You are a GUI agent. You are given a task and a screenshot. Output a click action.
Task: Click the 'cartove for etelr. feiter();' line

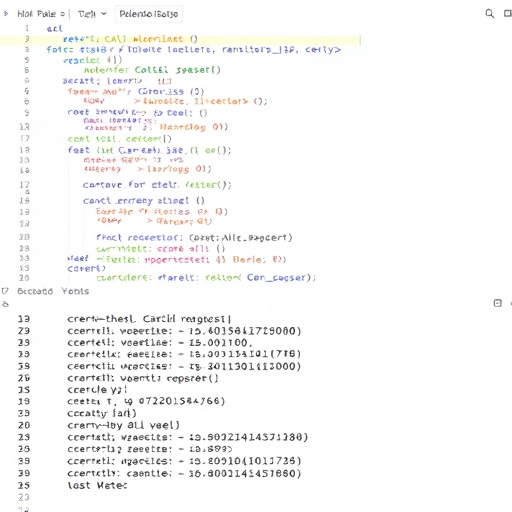point(157,185)
